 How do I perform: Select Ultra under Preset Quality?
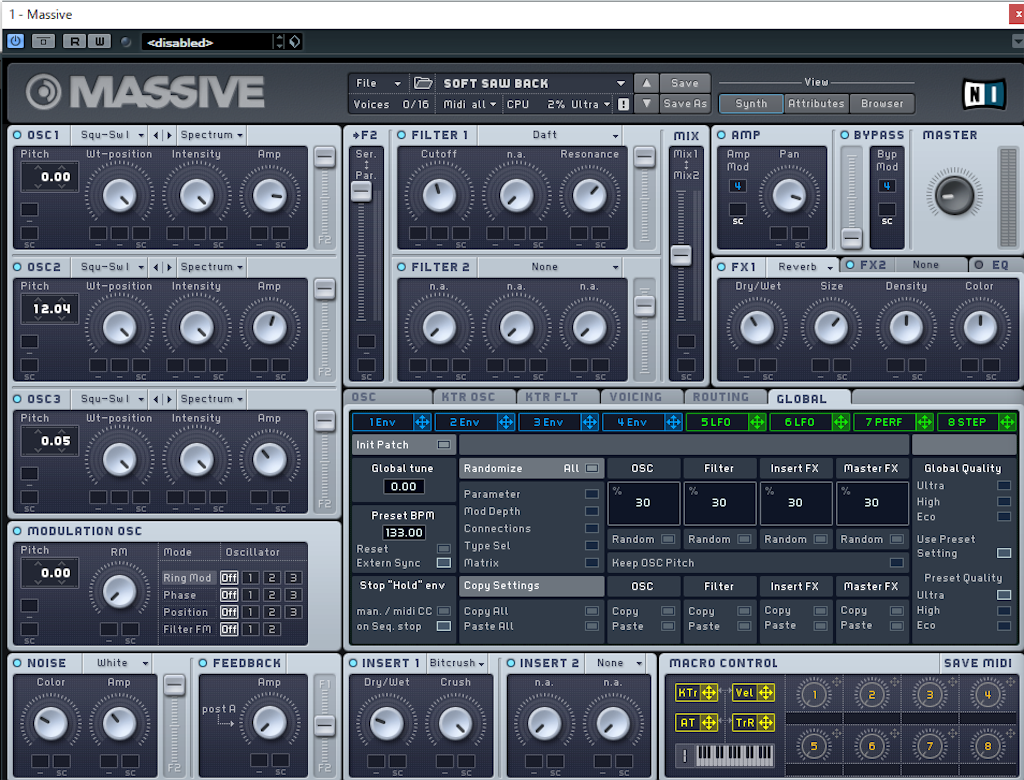(1004, 595)
